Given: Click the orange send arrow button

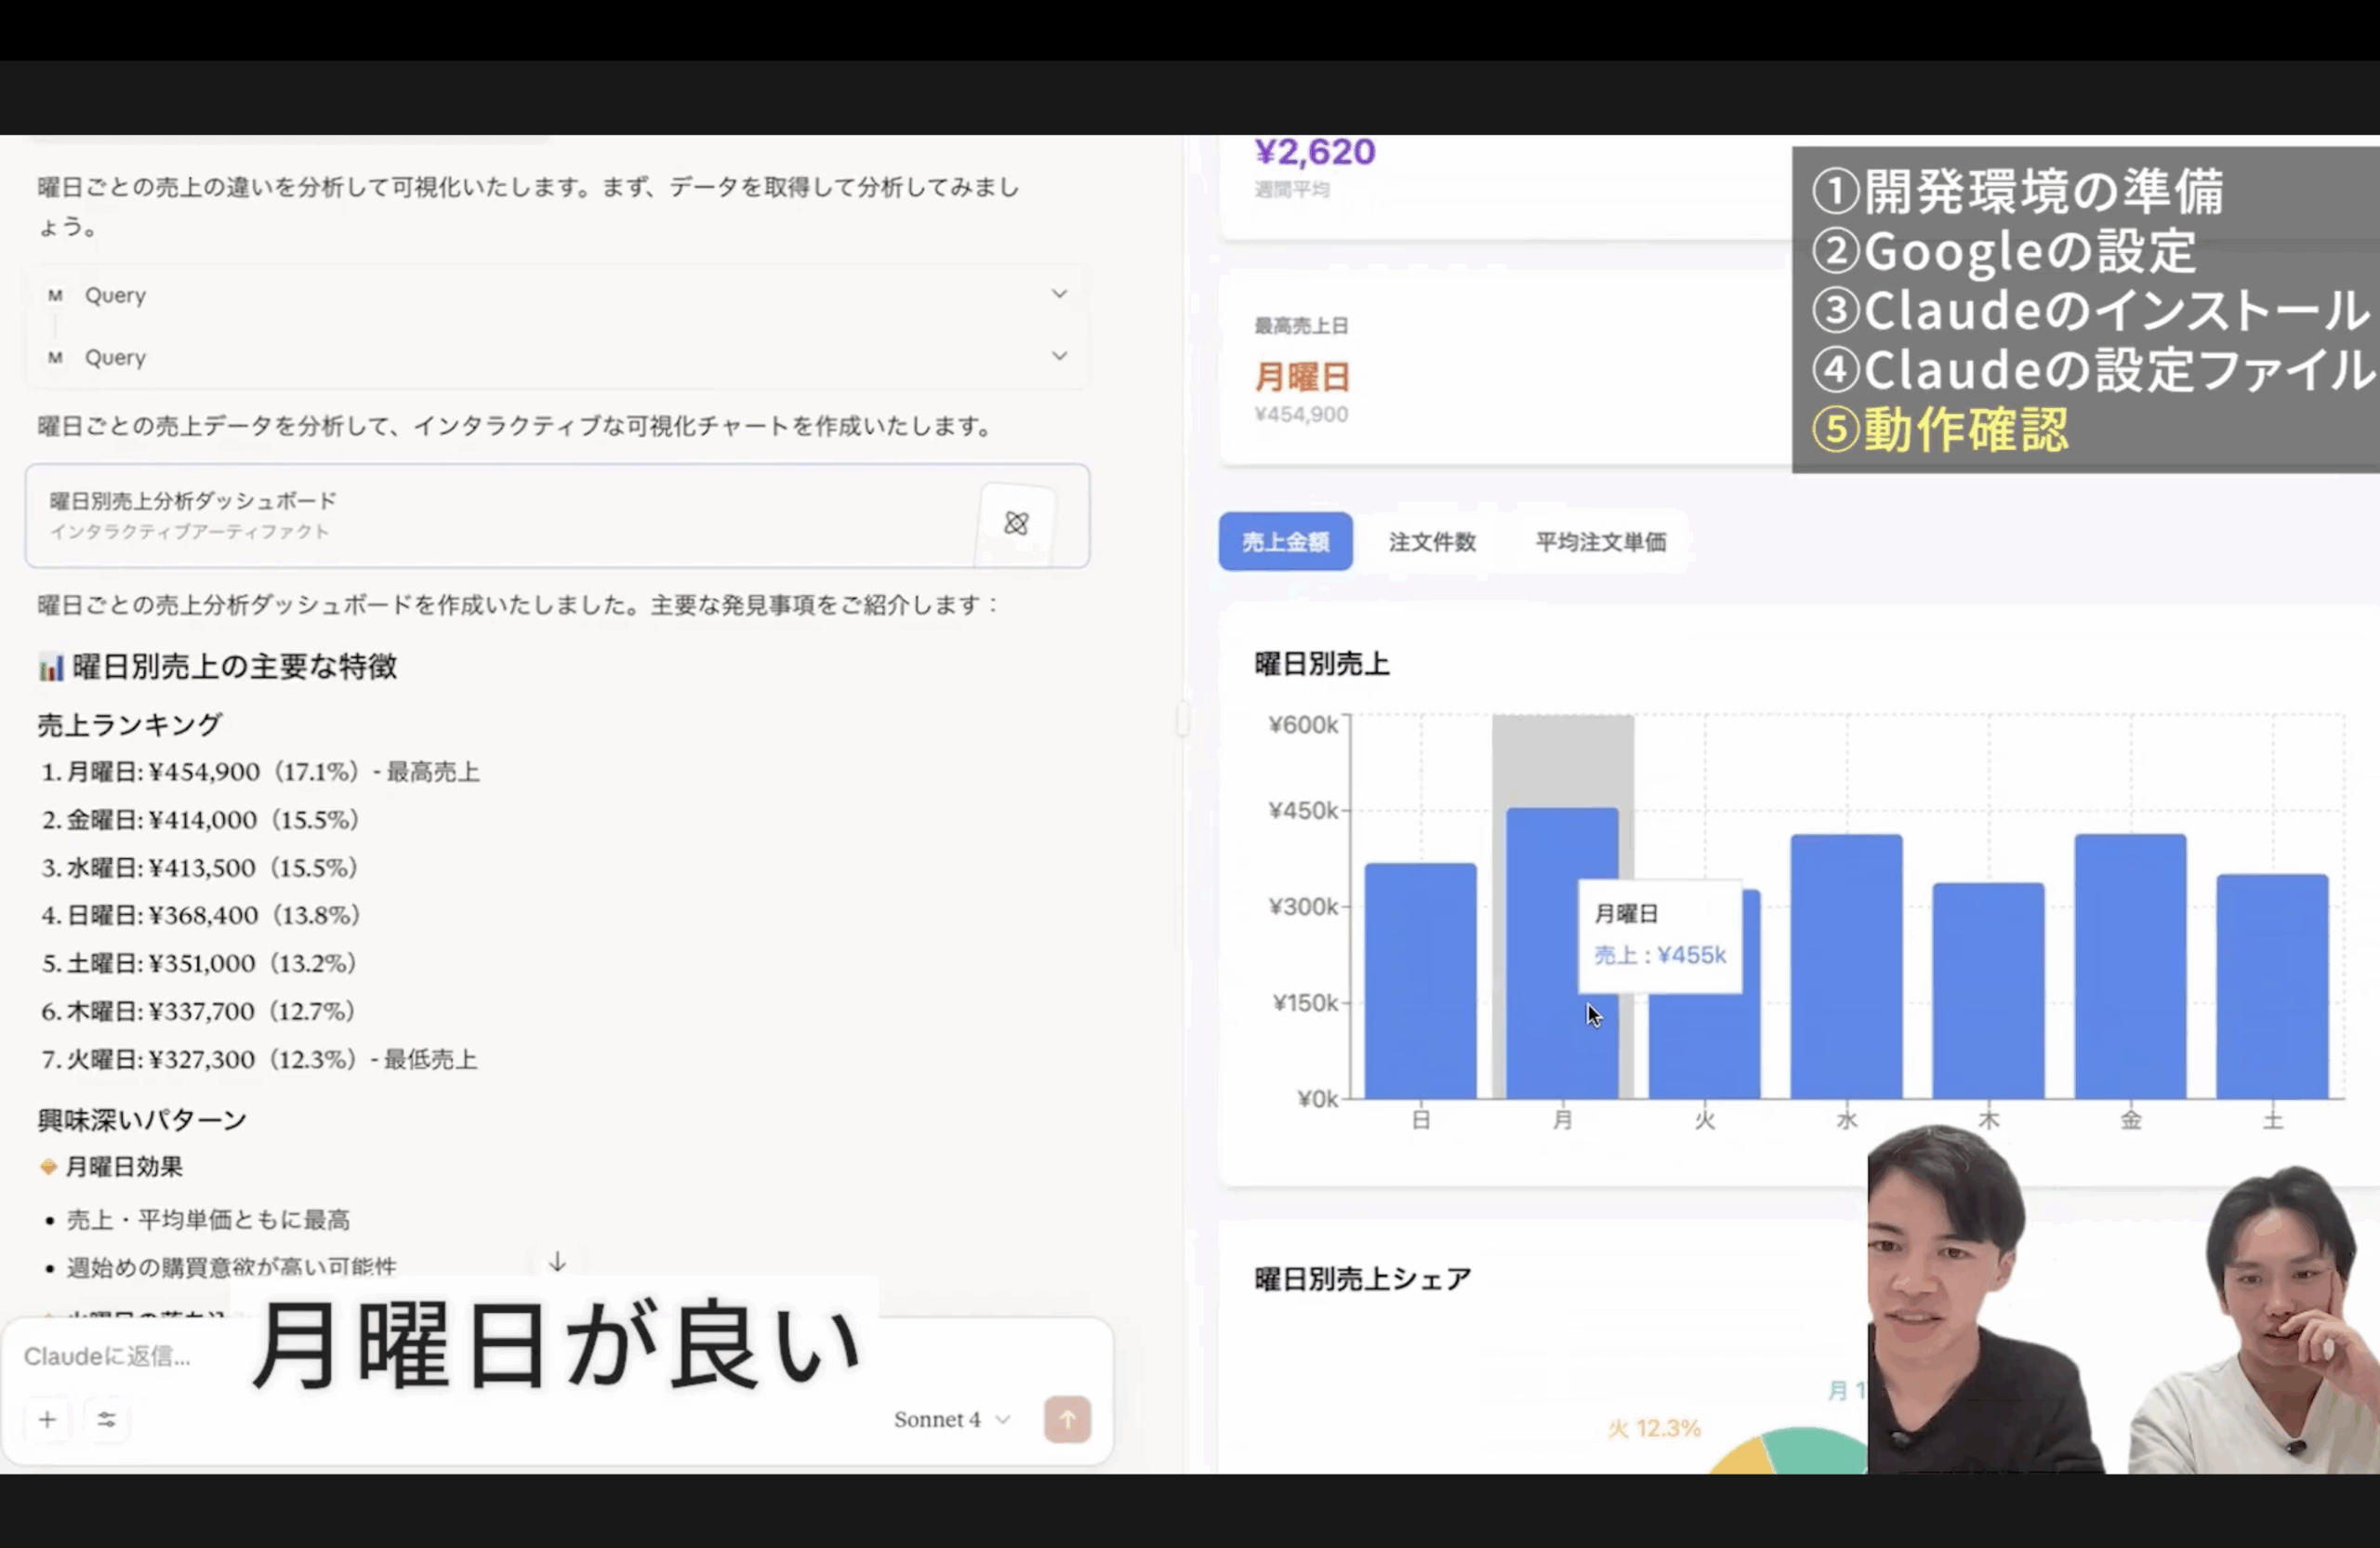Looking at the screenshot, I should click(1067, 1419).
